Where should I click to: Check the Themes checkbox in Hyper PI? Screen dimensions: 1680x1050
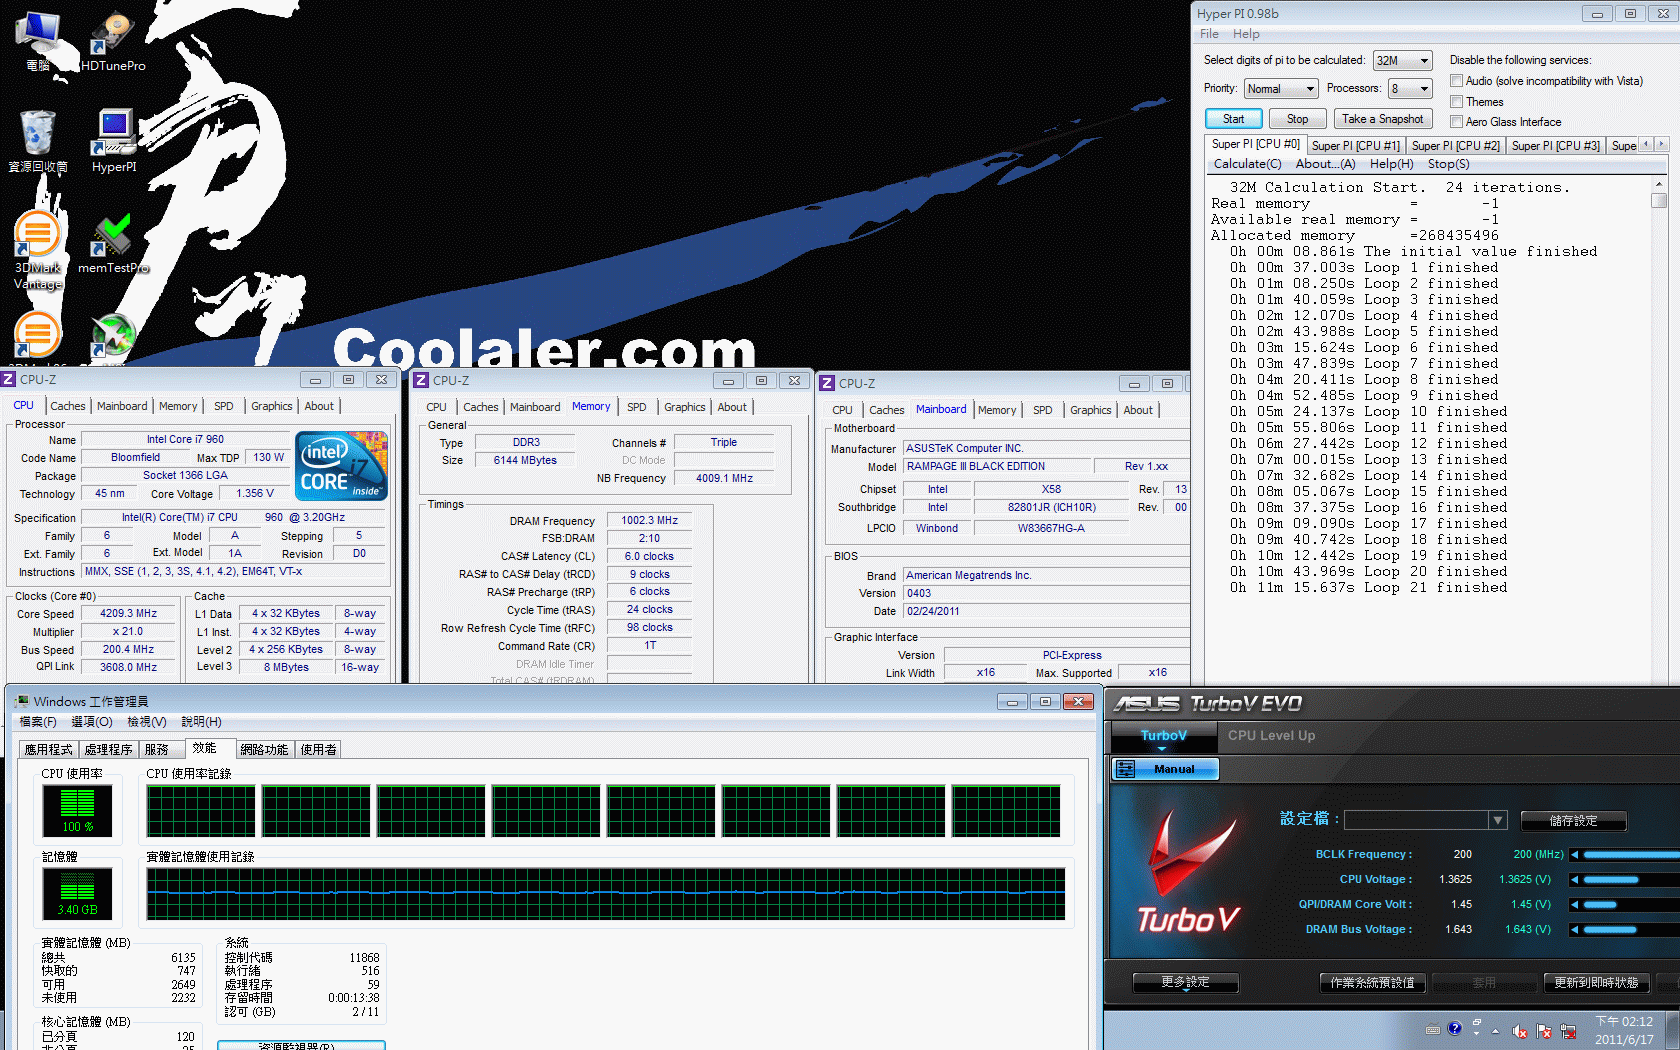(1457, 102)
